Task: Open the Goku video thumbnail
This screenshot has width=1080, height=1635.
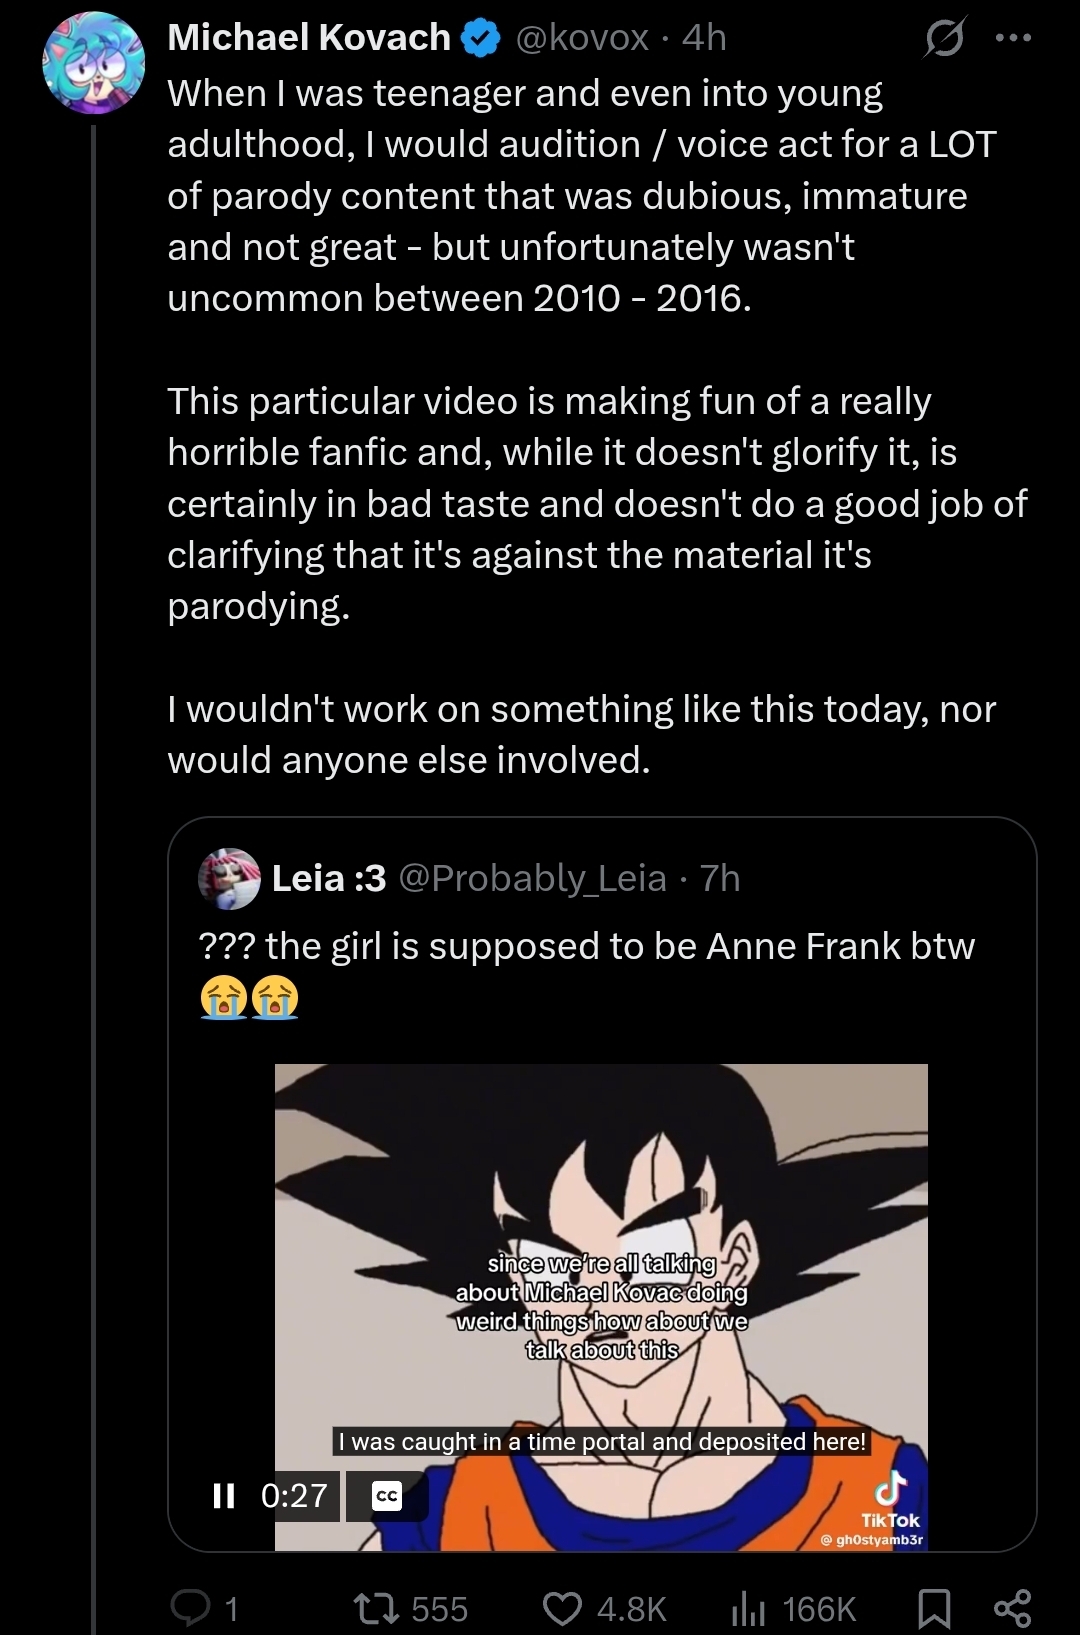Action: pyautogui.click(x=601, y=1307)
